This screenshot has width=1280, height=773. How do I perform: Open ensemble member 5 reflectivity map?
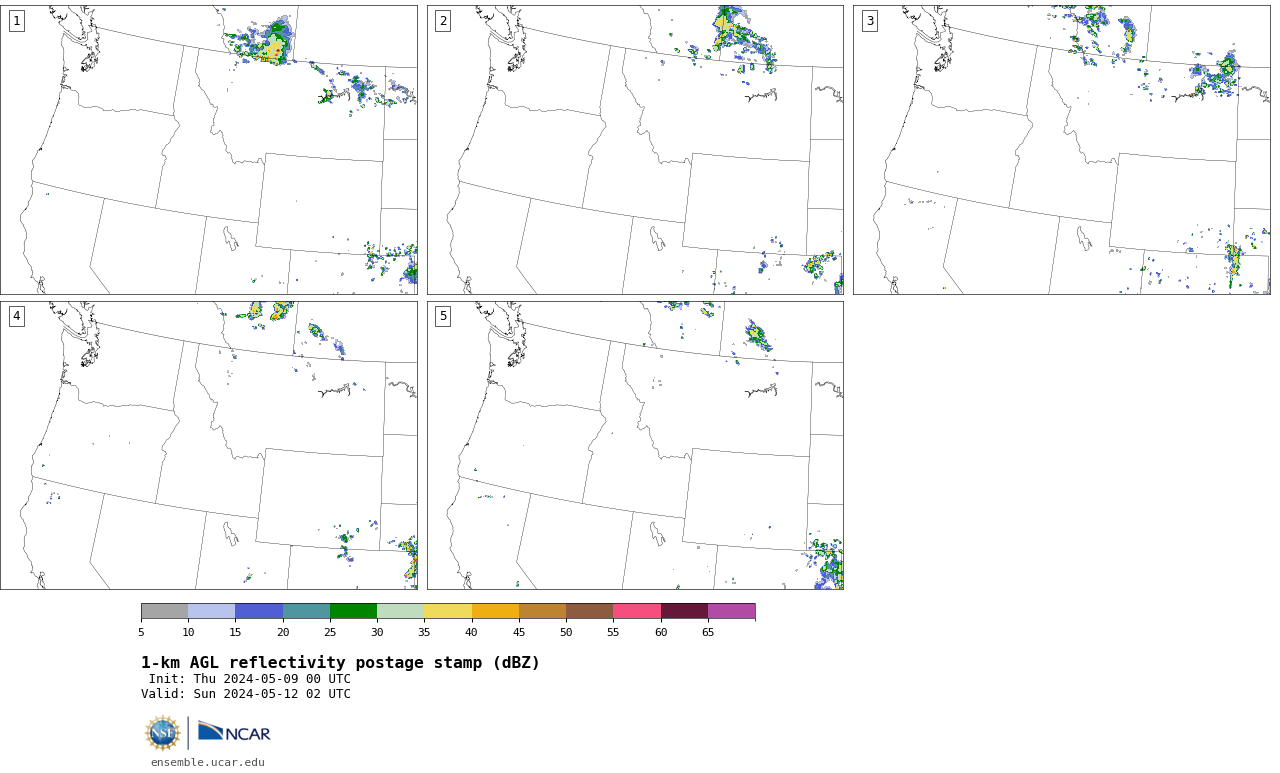[635, 445]
